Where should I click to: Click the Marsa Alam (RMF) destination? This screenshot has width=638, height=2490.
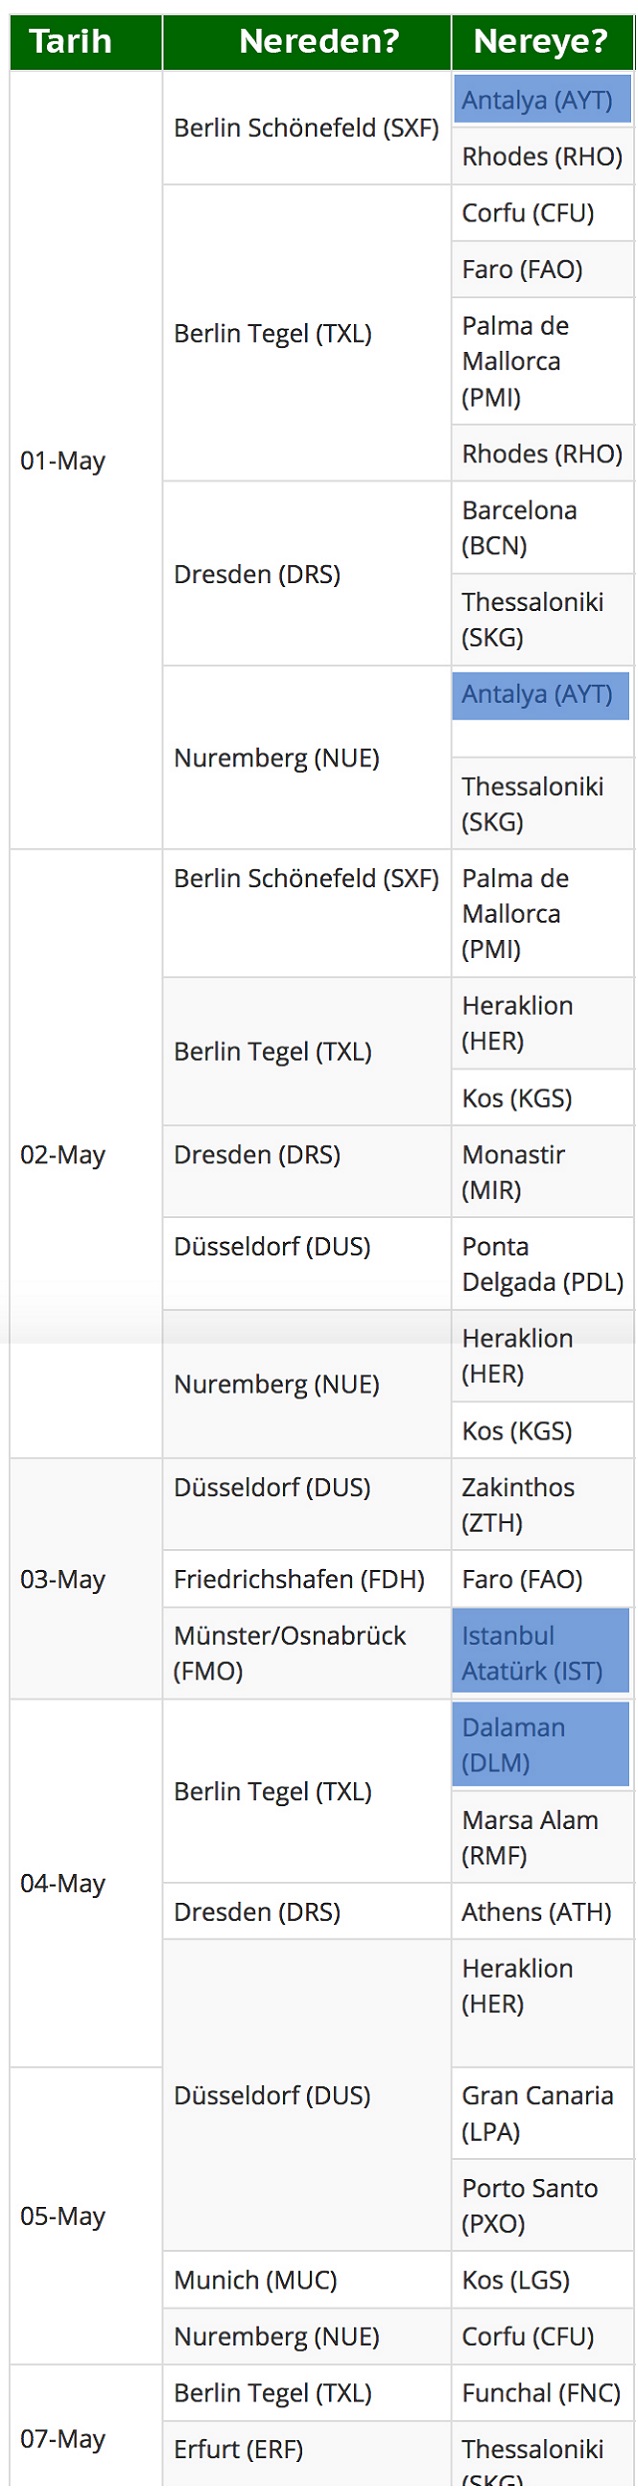pos(530,1837)
